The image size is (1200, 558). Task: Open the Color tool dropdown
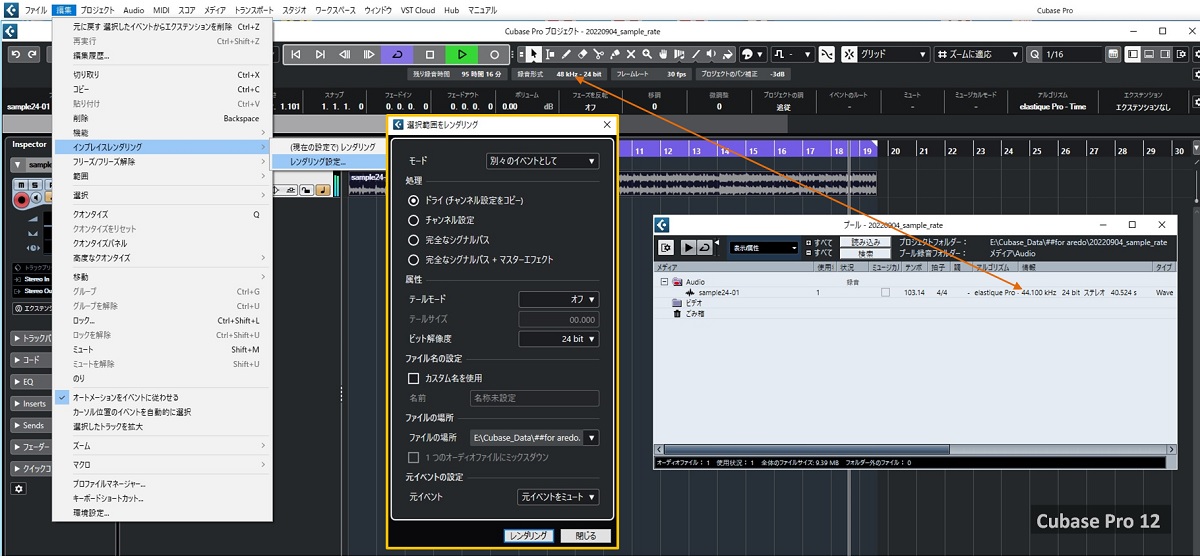click(x=753, y=54)
